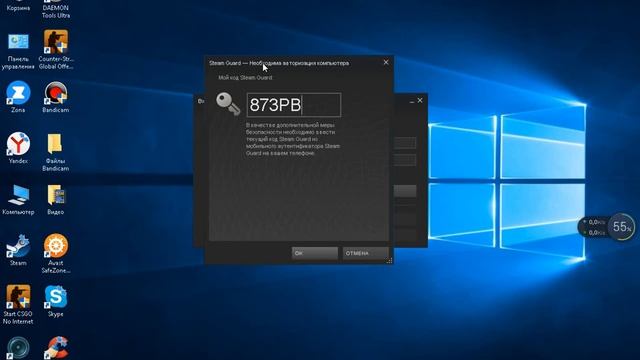Click the network speed indicator widget
The image size is (640, 360).
[x=593, y=227]
